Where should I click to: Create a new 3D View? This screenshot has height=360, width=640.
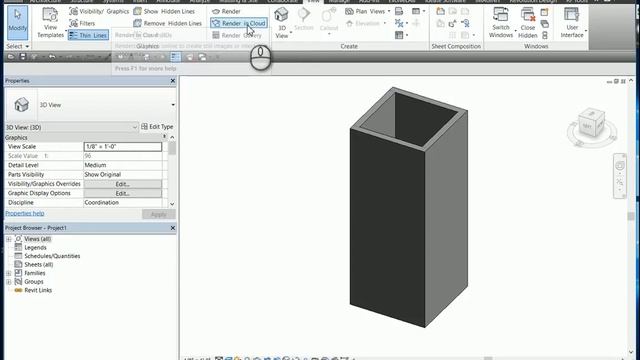pos(282,22)
